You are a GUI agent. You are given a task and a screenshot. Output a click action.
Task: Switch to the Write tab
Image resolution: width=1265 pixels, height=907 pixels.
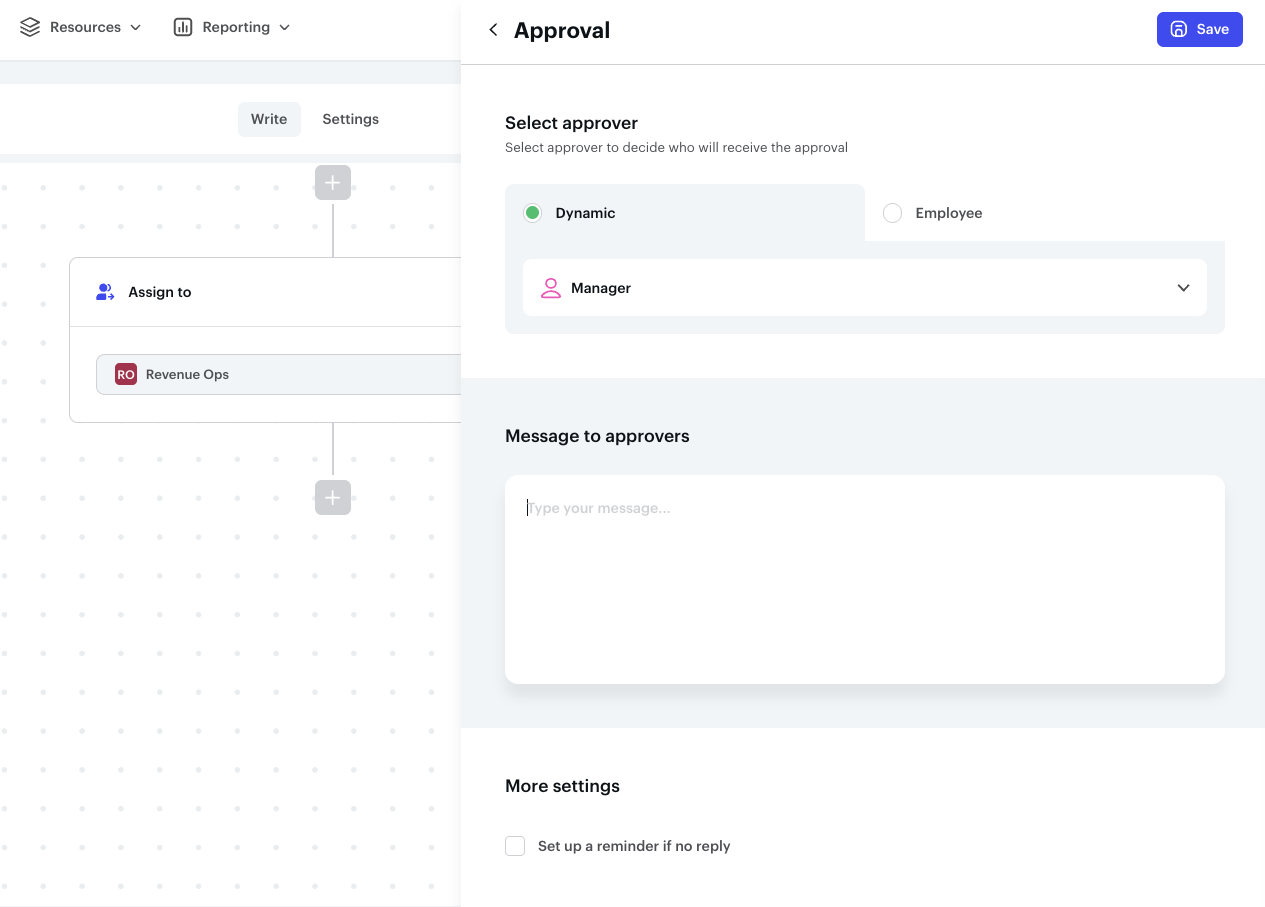tap(269, 119)
